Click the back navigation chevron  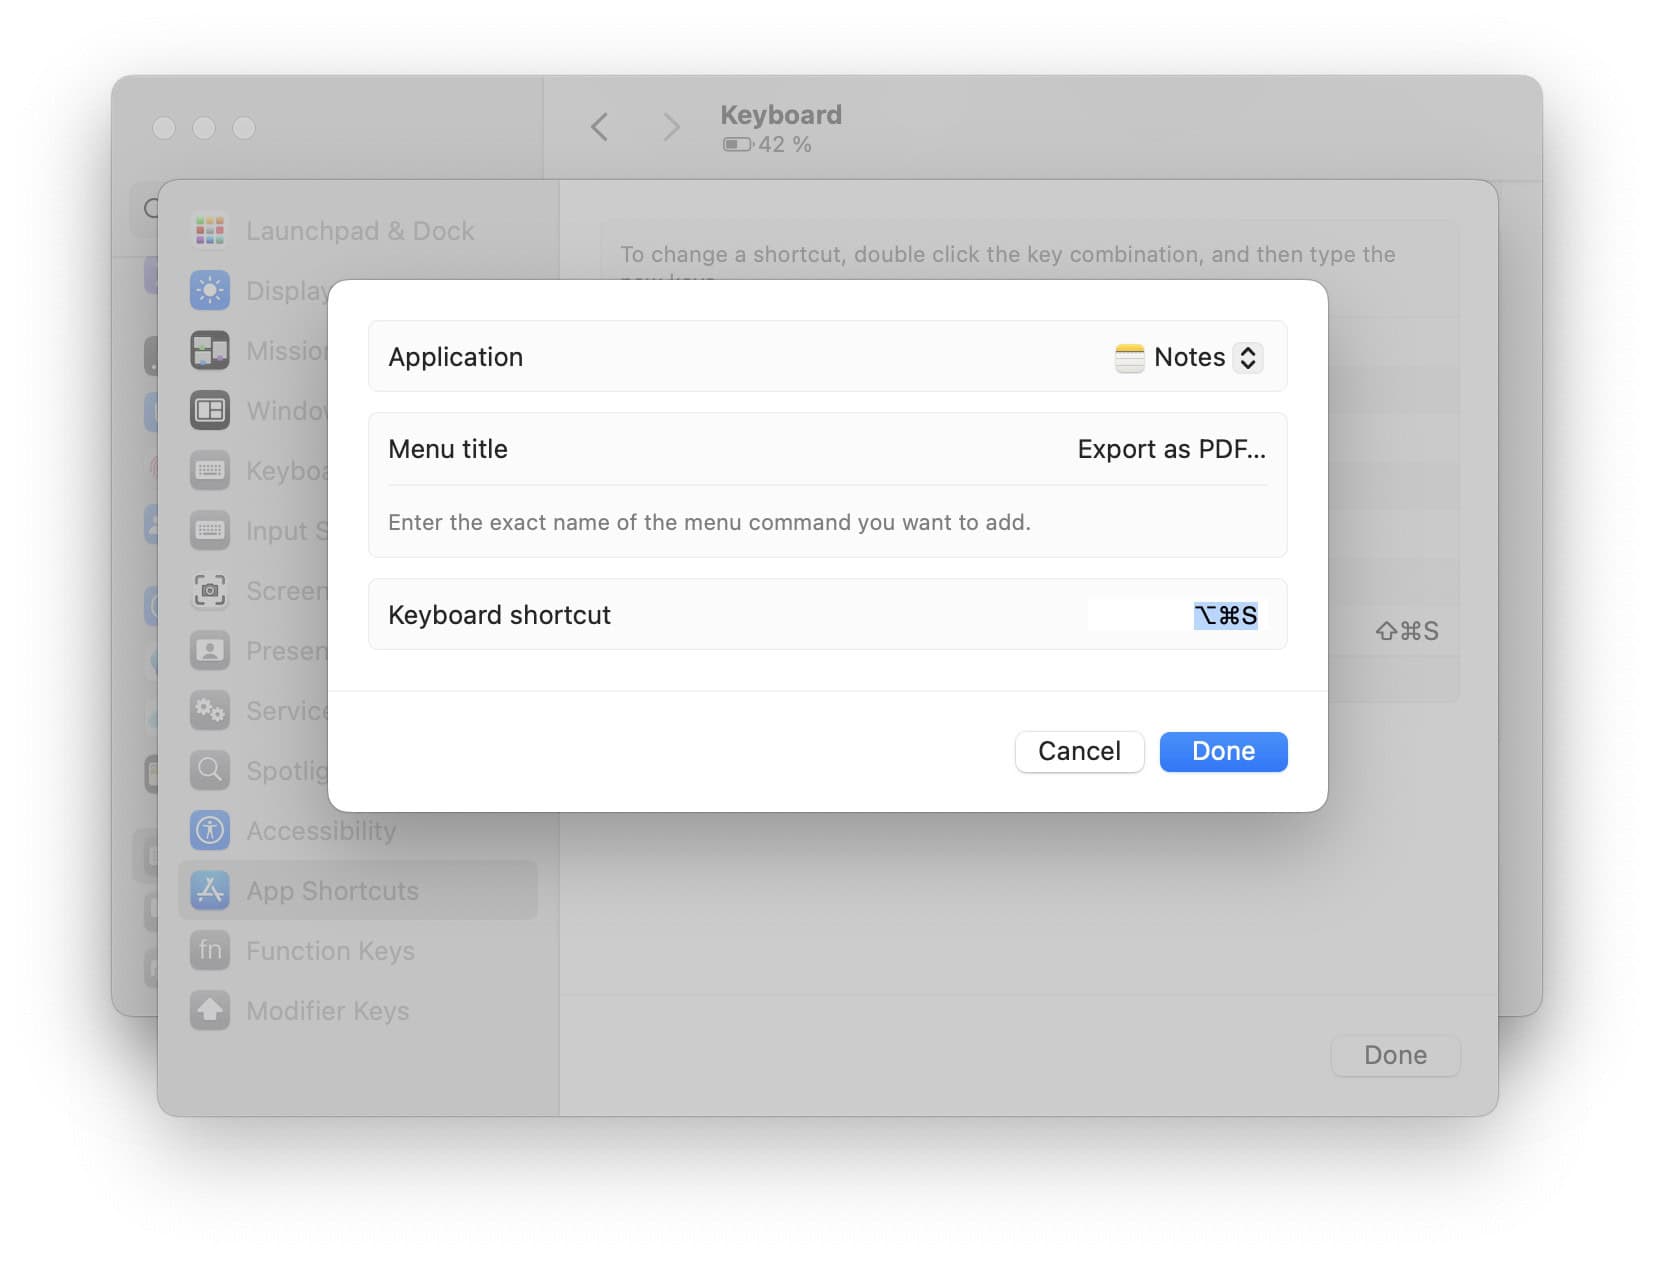pos(598,127)
